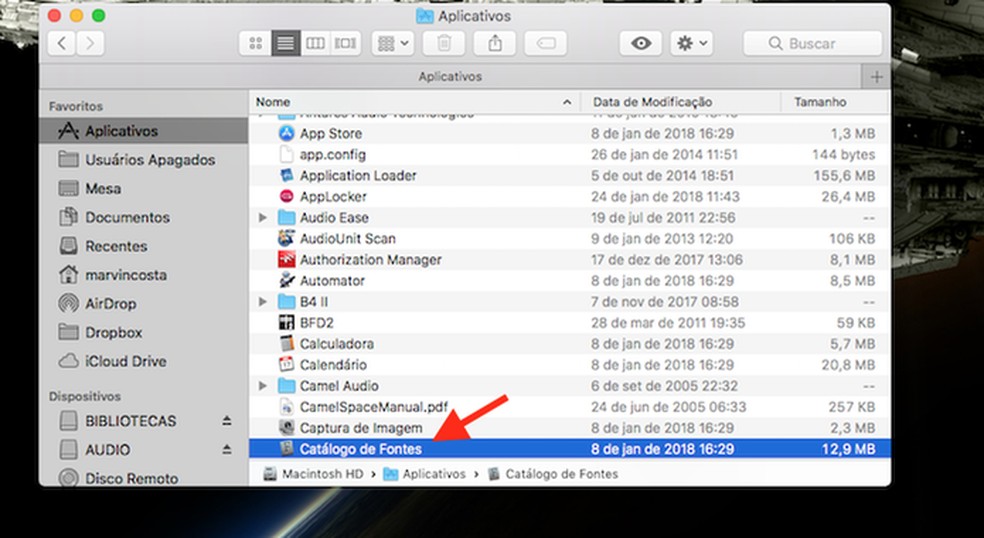Select the Camel Audio folder name
This screenshot has width=984, height=538.
[x=339, y=386]
